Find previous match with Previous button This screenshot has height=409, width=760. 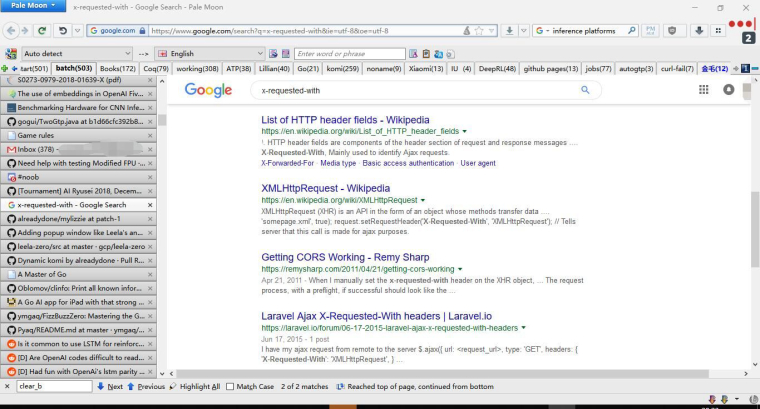146,386
